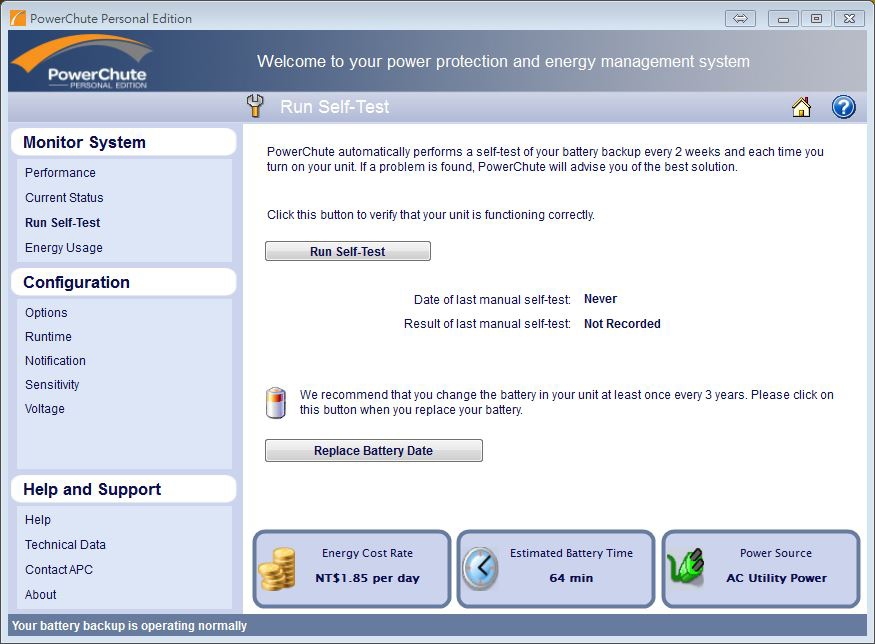Image resolution: width=875 pixels, height=644 pixels.
Task: Click 'AC Utility Power' value
Action: click(776, 578)
